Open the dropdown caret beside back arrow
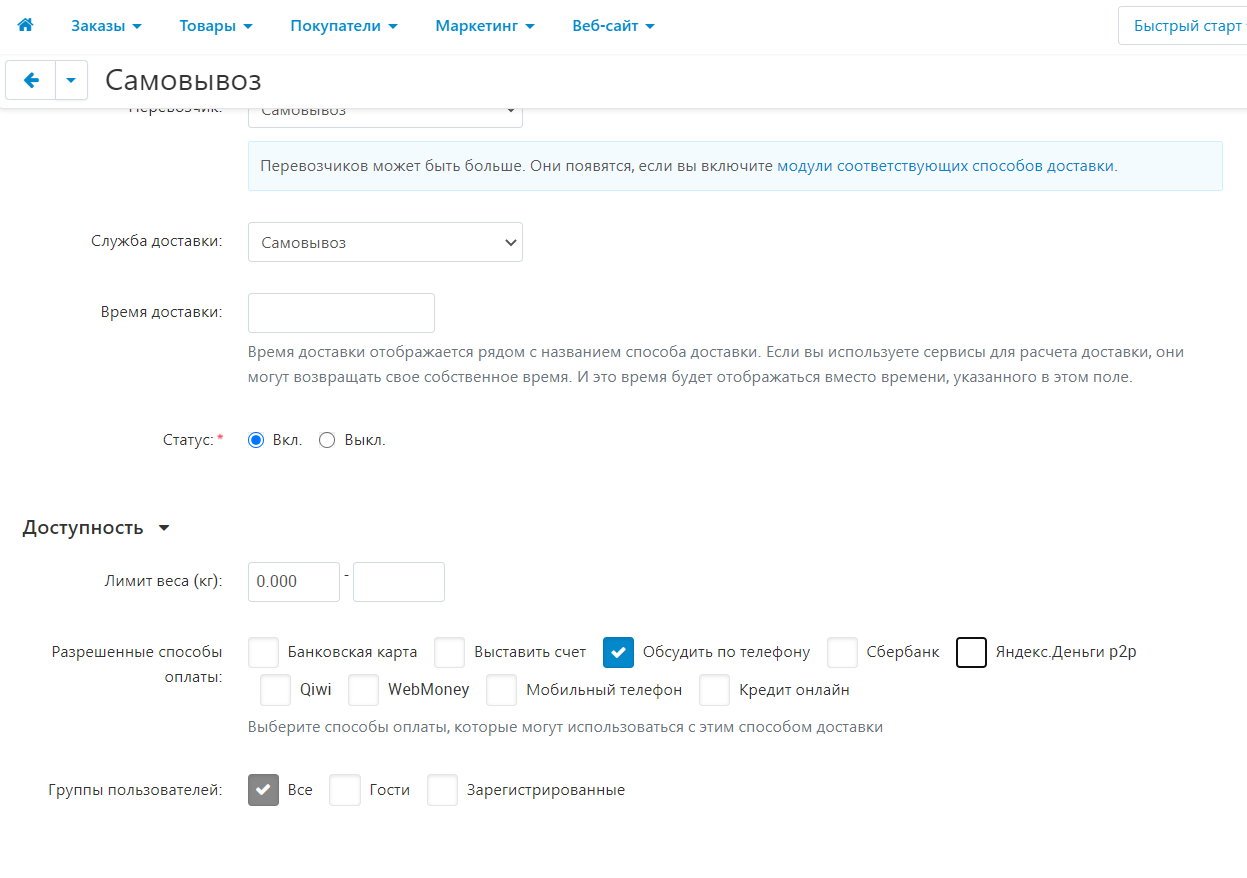Screen dimensions: 1247x878 [70, 81]
